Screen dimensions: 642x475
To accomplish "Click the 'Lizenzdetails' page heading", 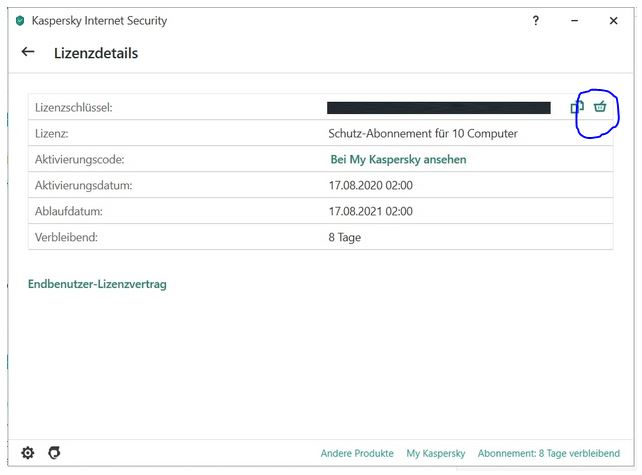I will 96,53.
